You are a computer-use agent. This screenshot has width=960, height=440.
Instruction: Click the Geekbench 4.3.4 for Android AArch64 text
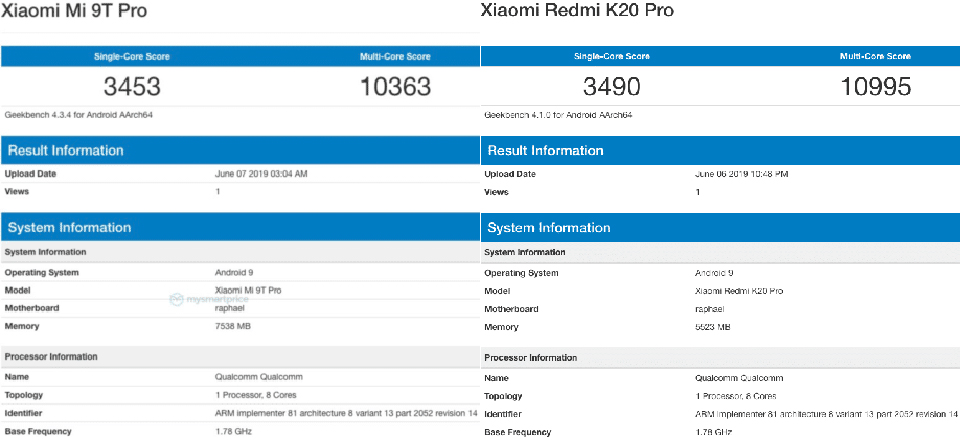pos(78,114)
